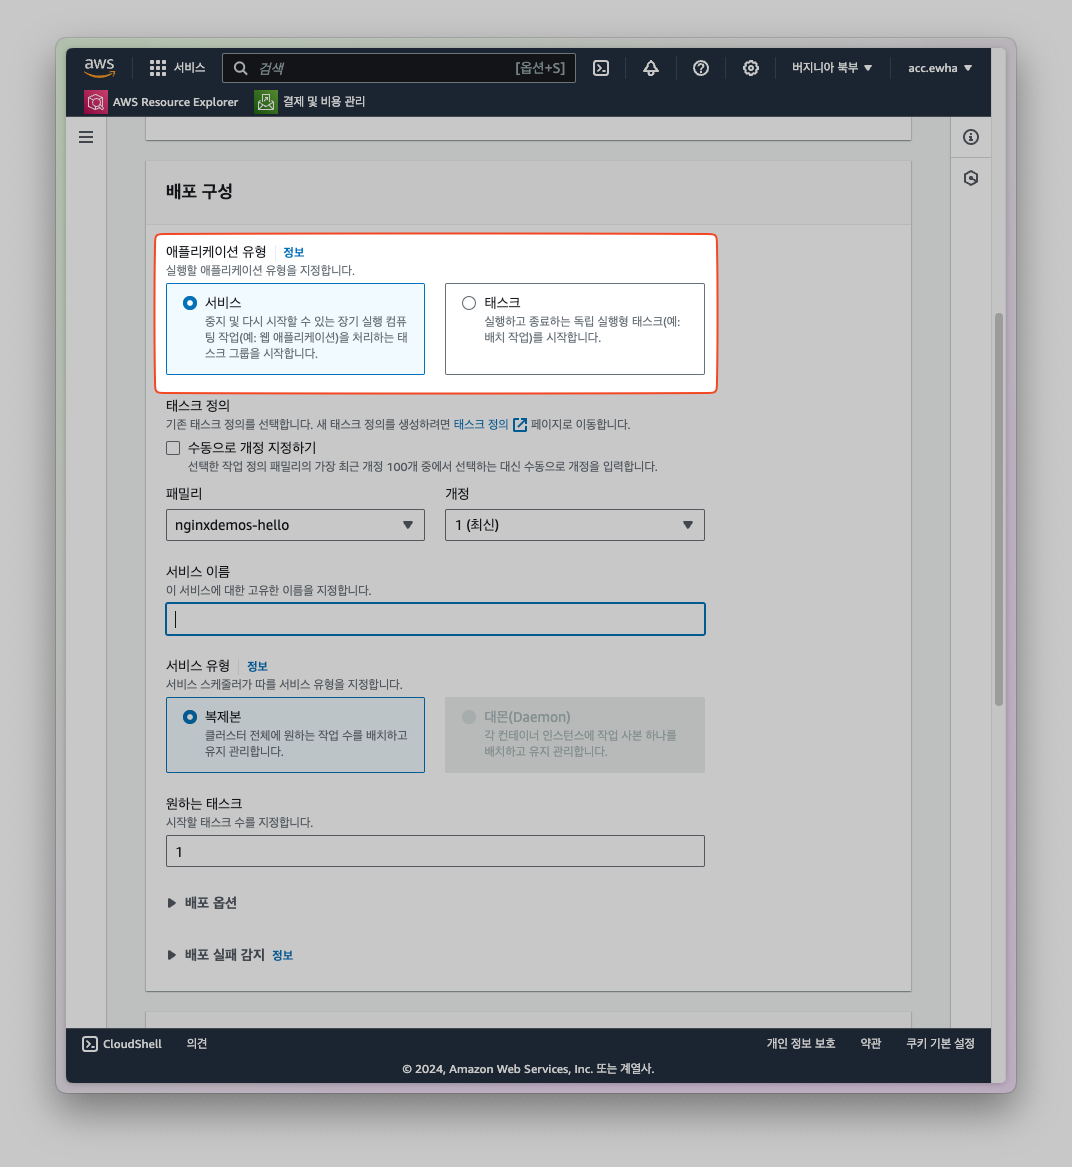Select the 태스크 application type radio
This screenshot has height=1167, width=1072.
pos(469,303)
